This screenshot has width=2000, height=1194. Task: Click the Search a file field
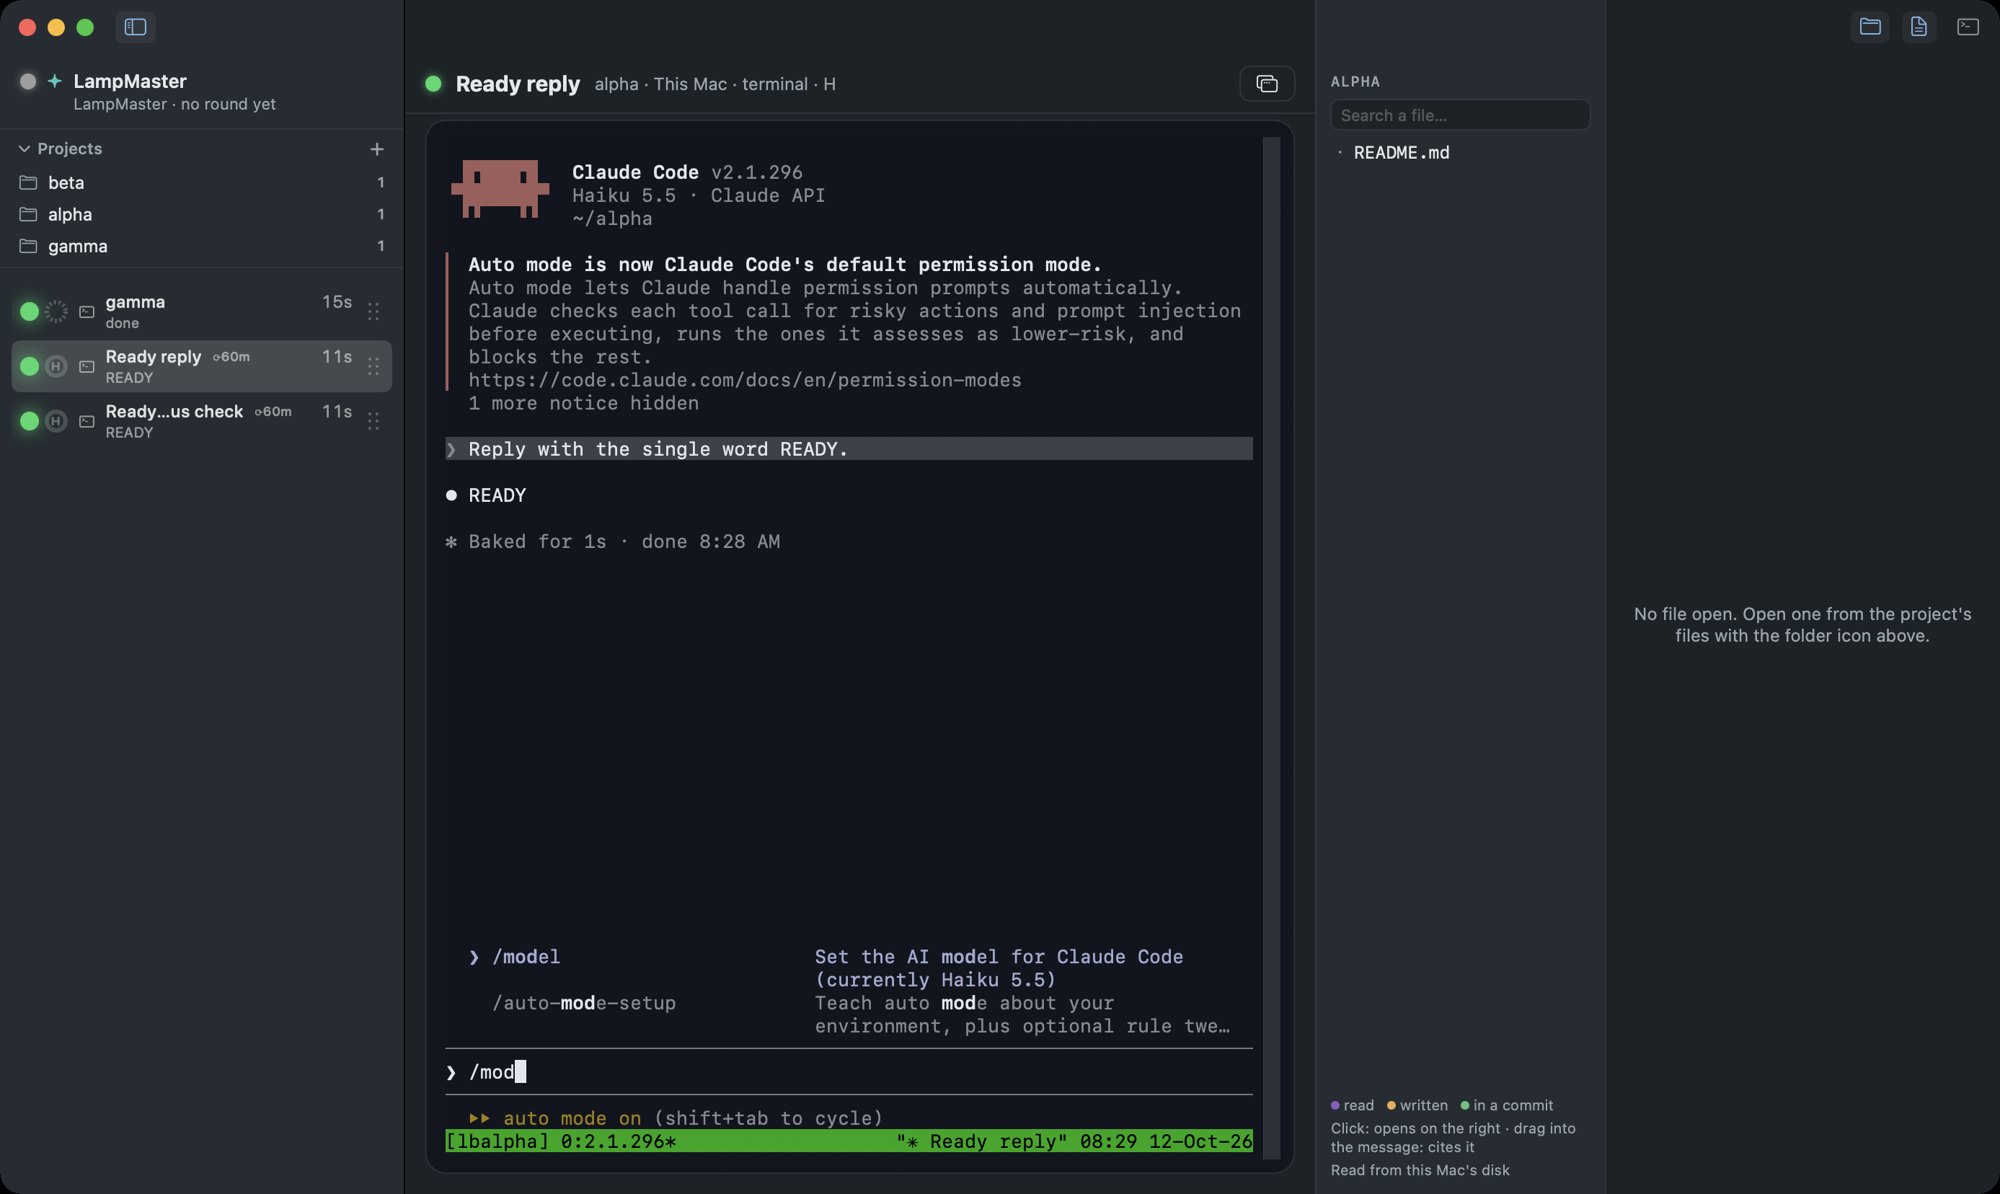coord(1460,115)
